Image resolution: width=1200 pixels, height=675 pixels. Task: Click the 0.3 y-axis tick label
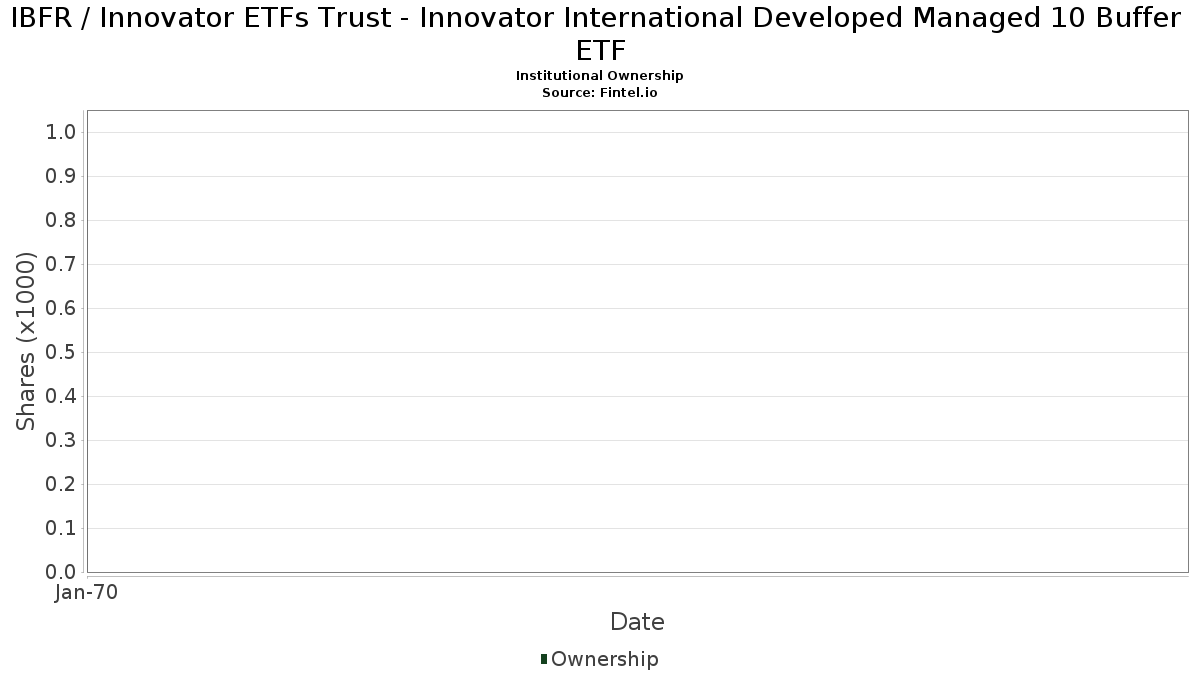(62, 441)
